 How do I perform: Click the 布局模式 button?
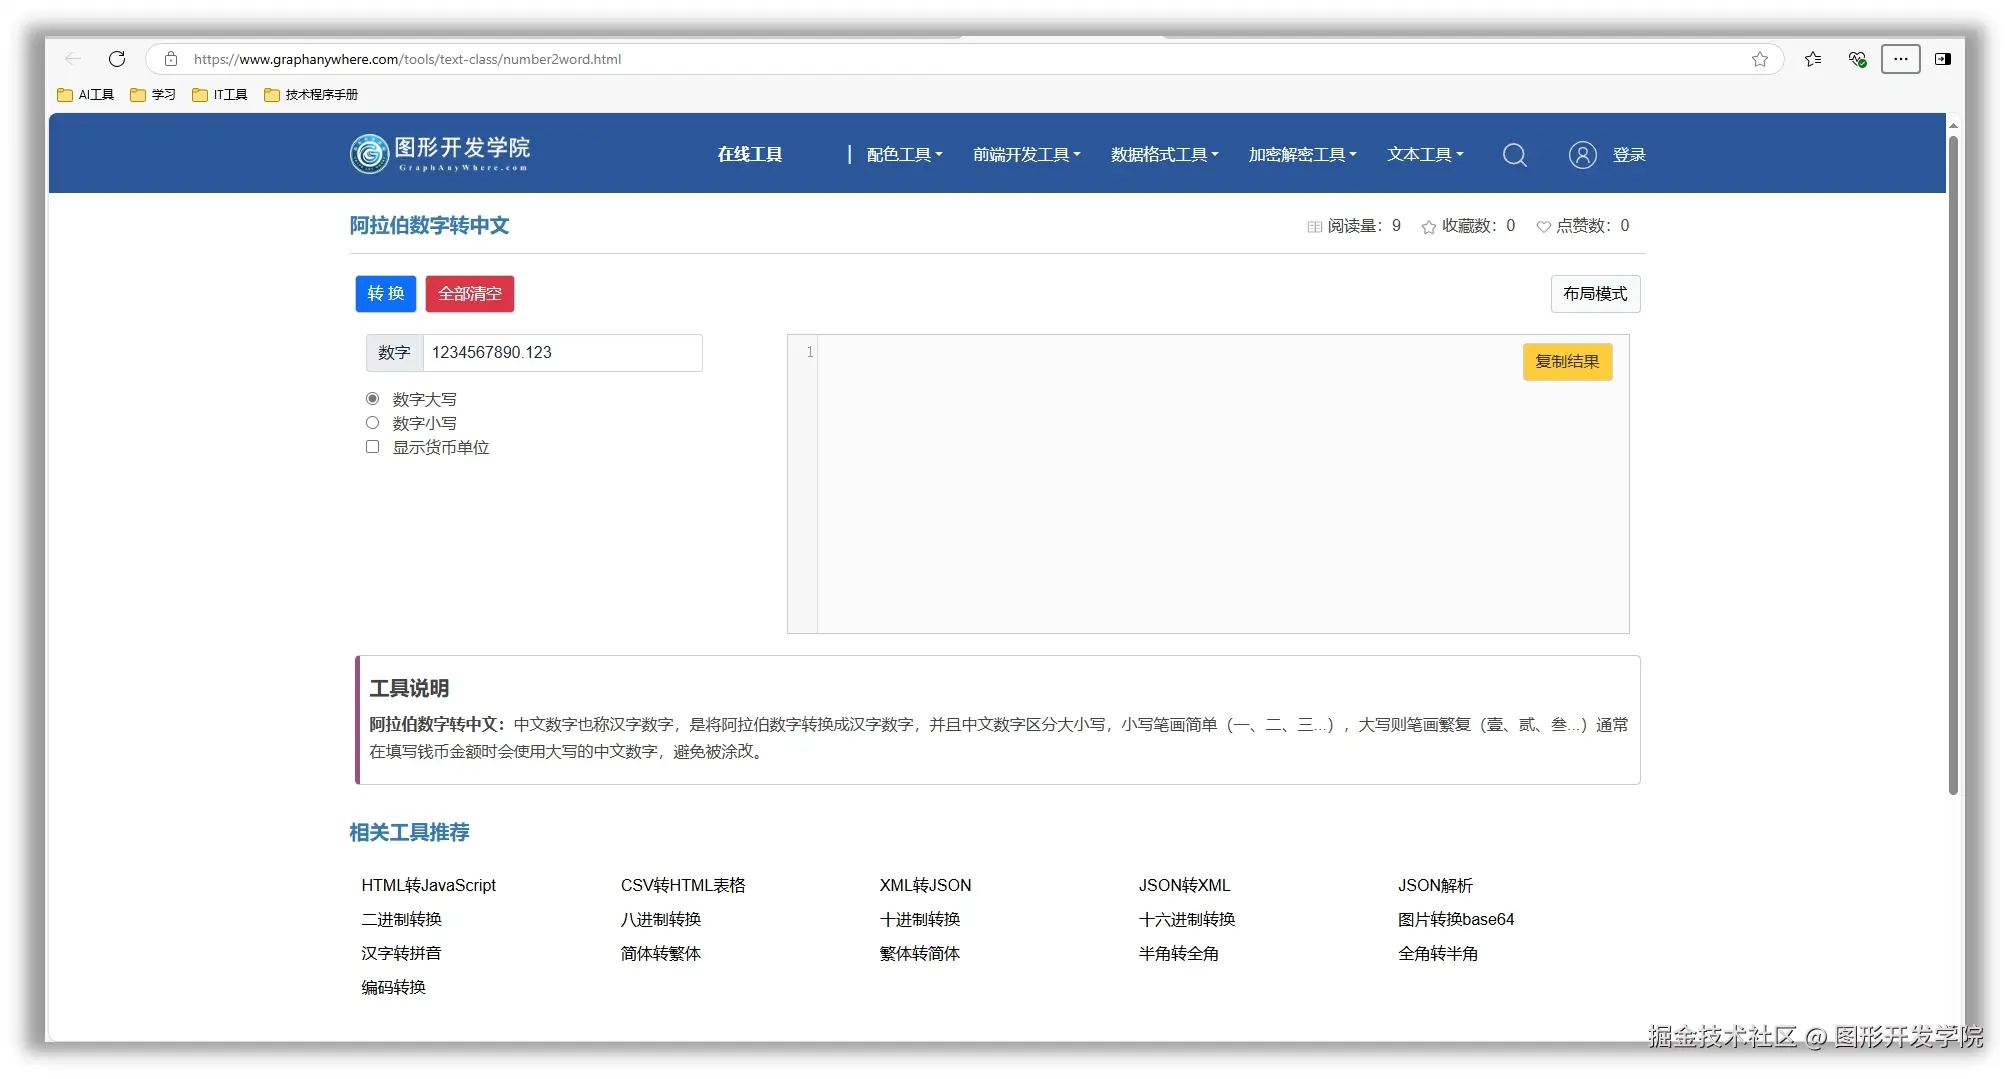1595,294
